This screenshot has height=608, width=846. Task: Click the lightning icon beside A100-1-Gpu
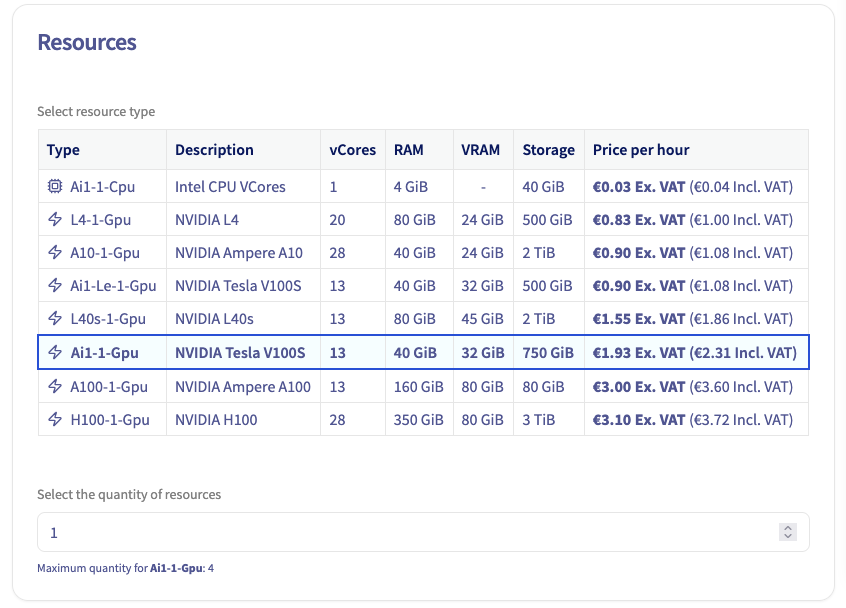click(55, 387)
